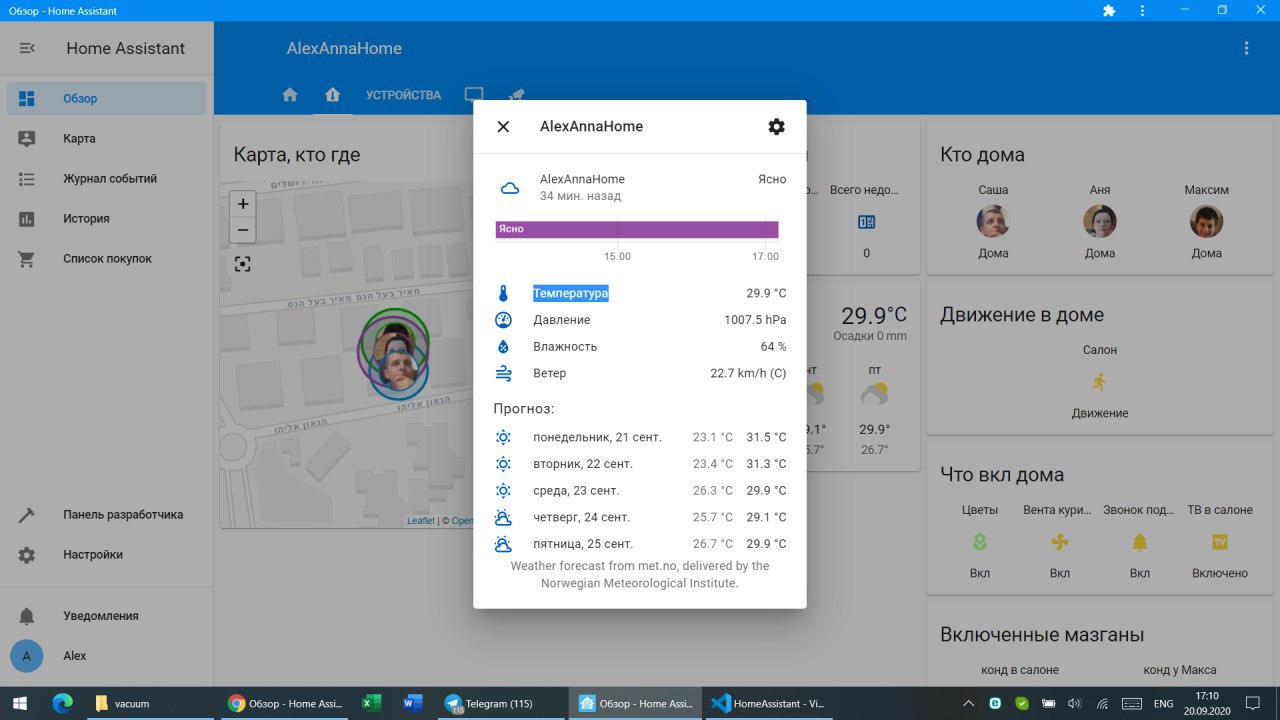
Task: Switch to УСТРОЙСТВА tab
Action: pyautogui.click(x=403, y=95)
